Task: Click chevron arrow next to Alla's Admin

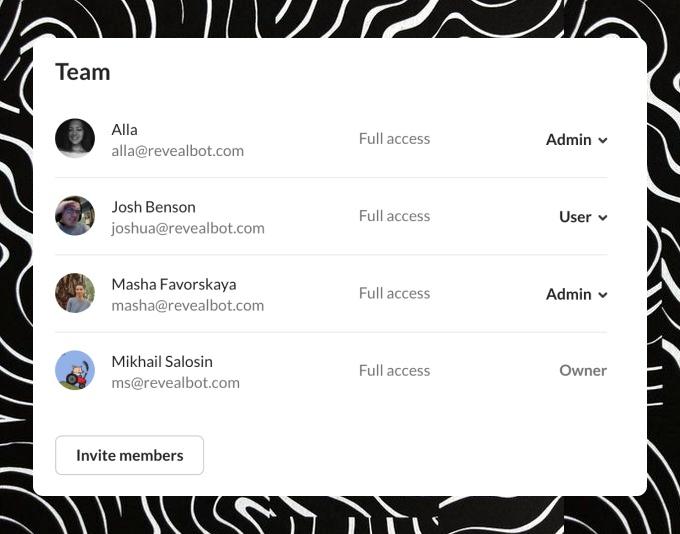Action: click(x=602, y=140)
